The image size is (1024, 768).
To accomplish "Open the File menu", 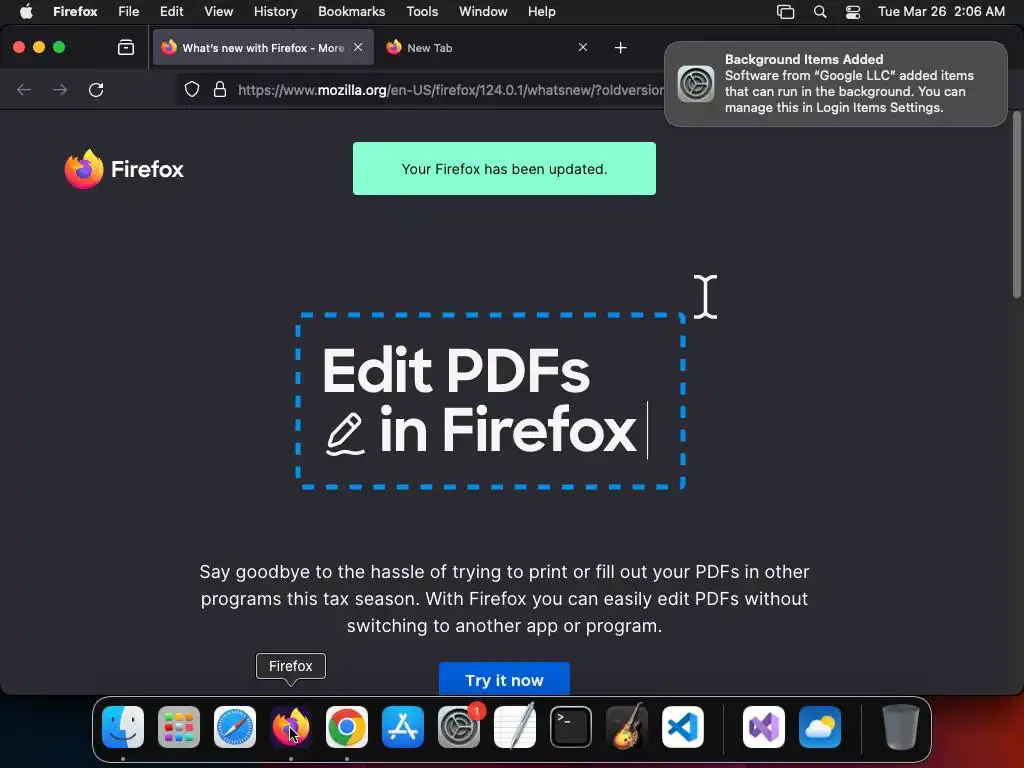I will tap(129, 12).
